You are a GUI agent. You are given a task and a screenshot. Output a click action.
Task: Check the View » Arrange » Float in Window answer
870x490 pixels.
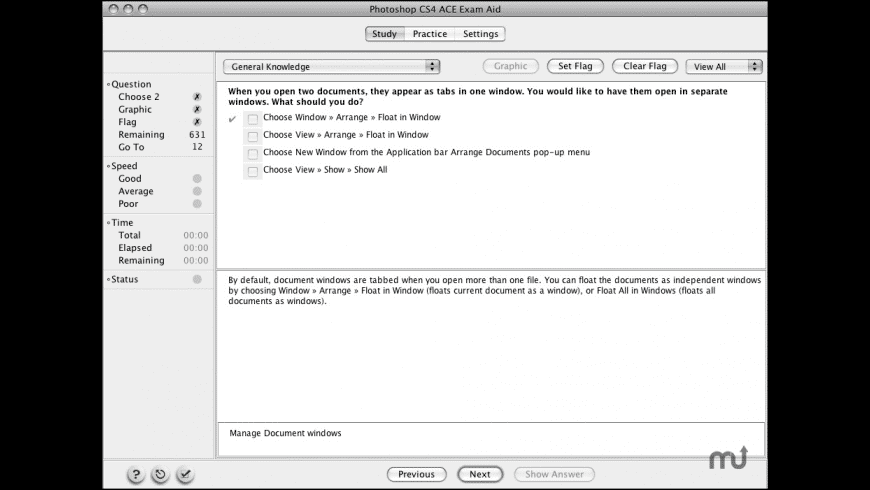click(x=253, y=136)
